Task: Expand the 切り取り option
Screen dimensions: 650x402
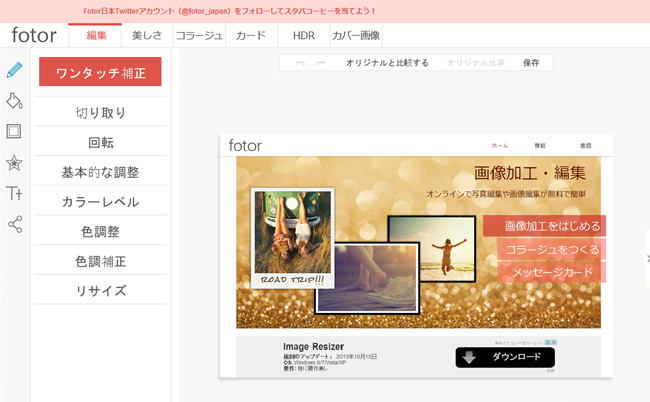Action: click(100, 112)
